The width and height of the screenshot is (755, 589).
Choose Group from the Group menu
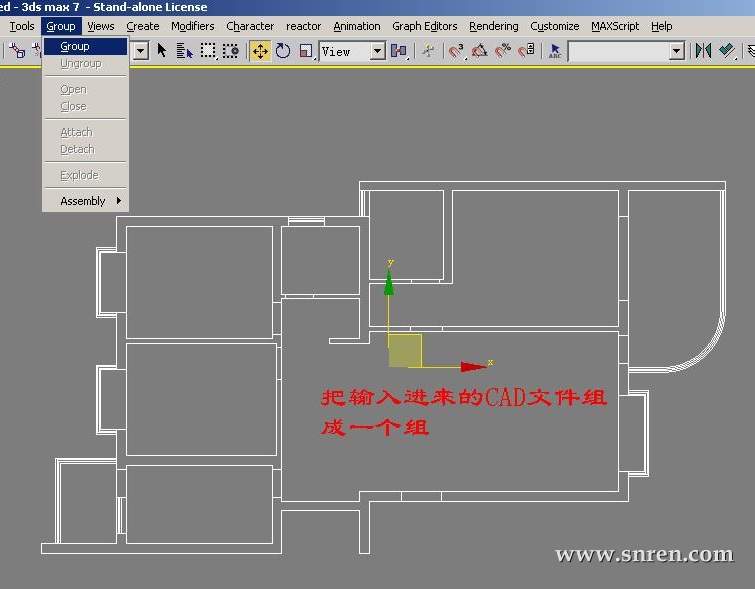pyautogui.click(x=86, y=46)
